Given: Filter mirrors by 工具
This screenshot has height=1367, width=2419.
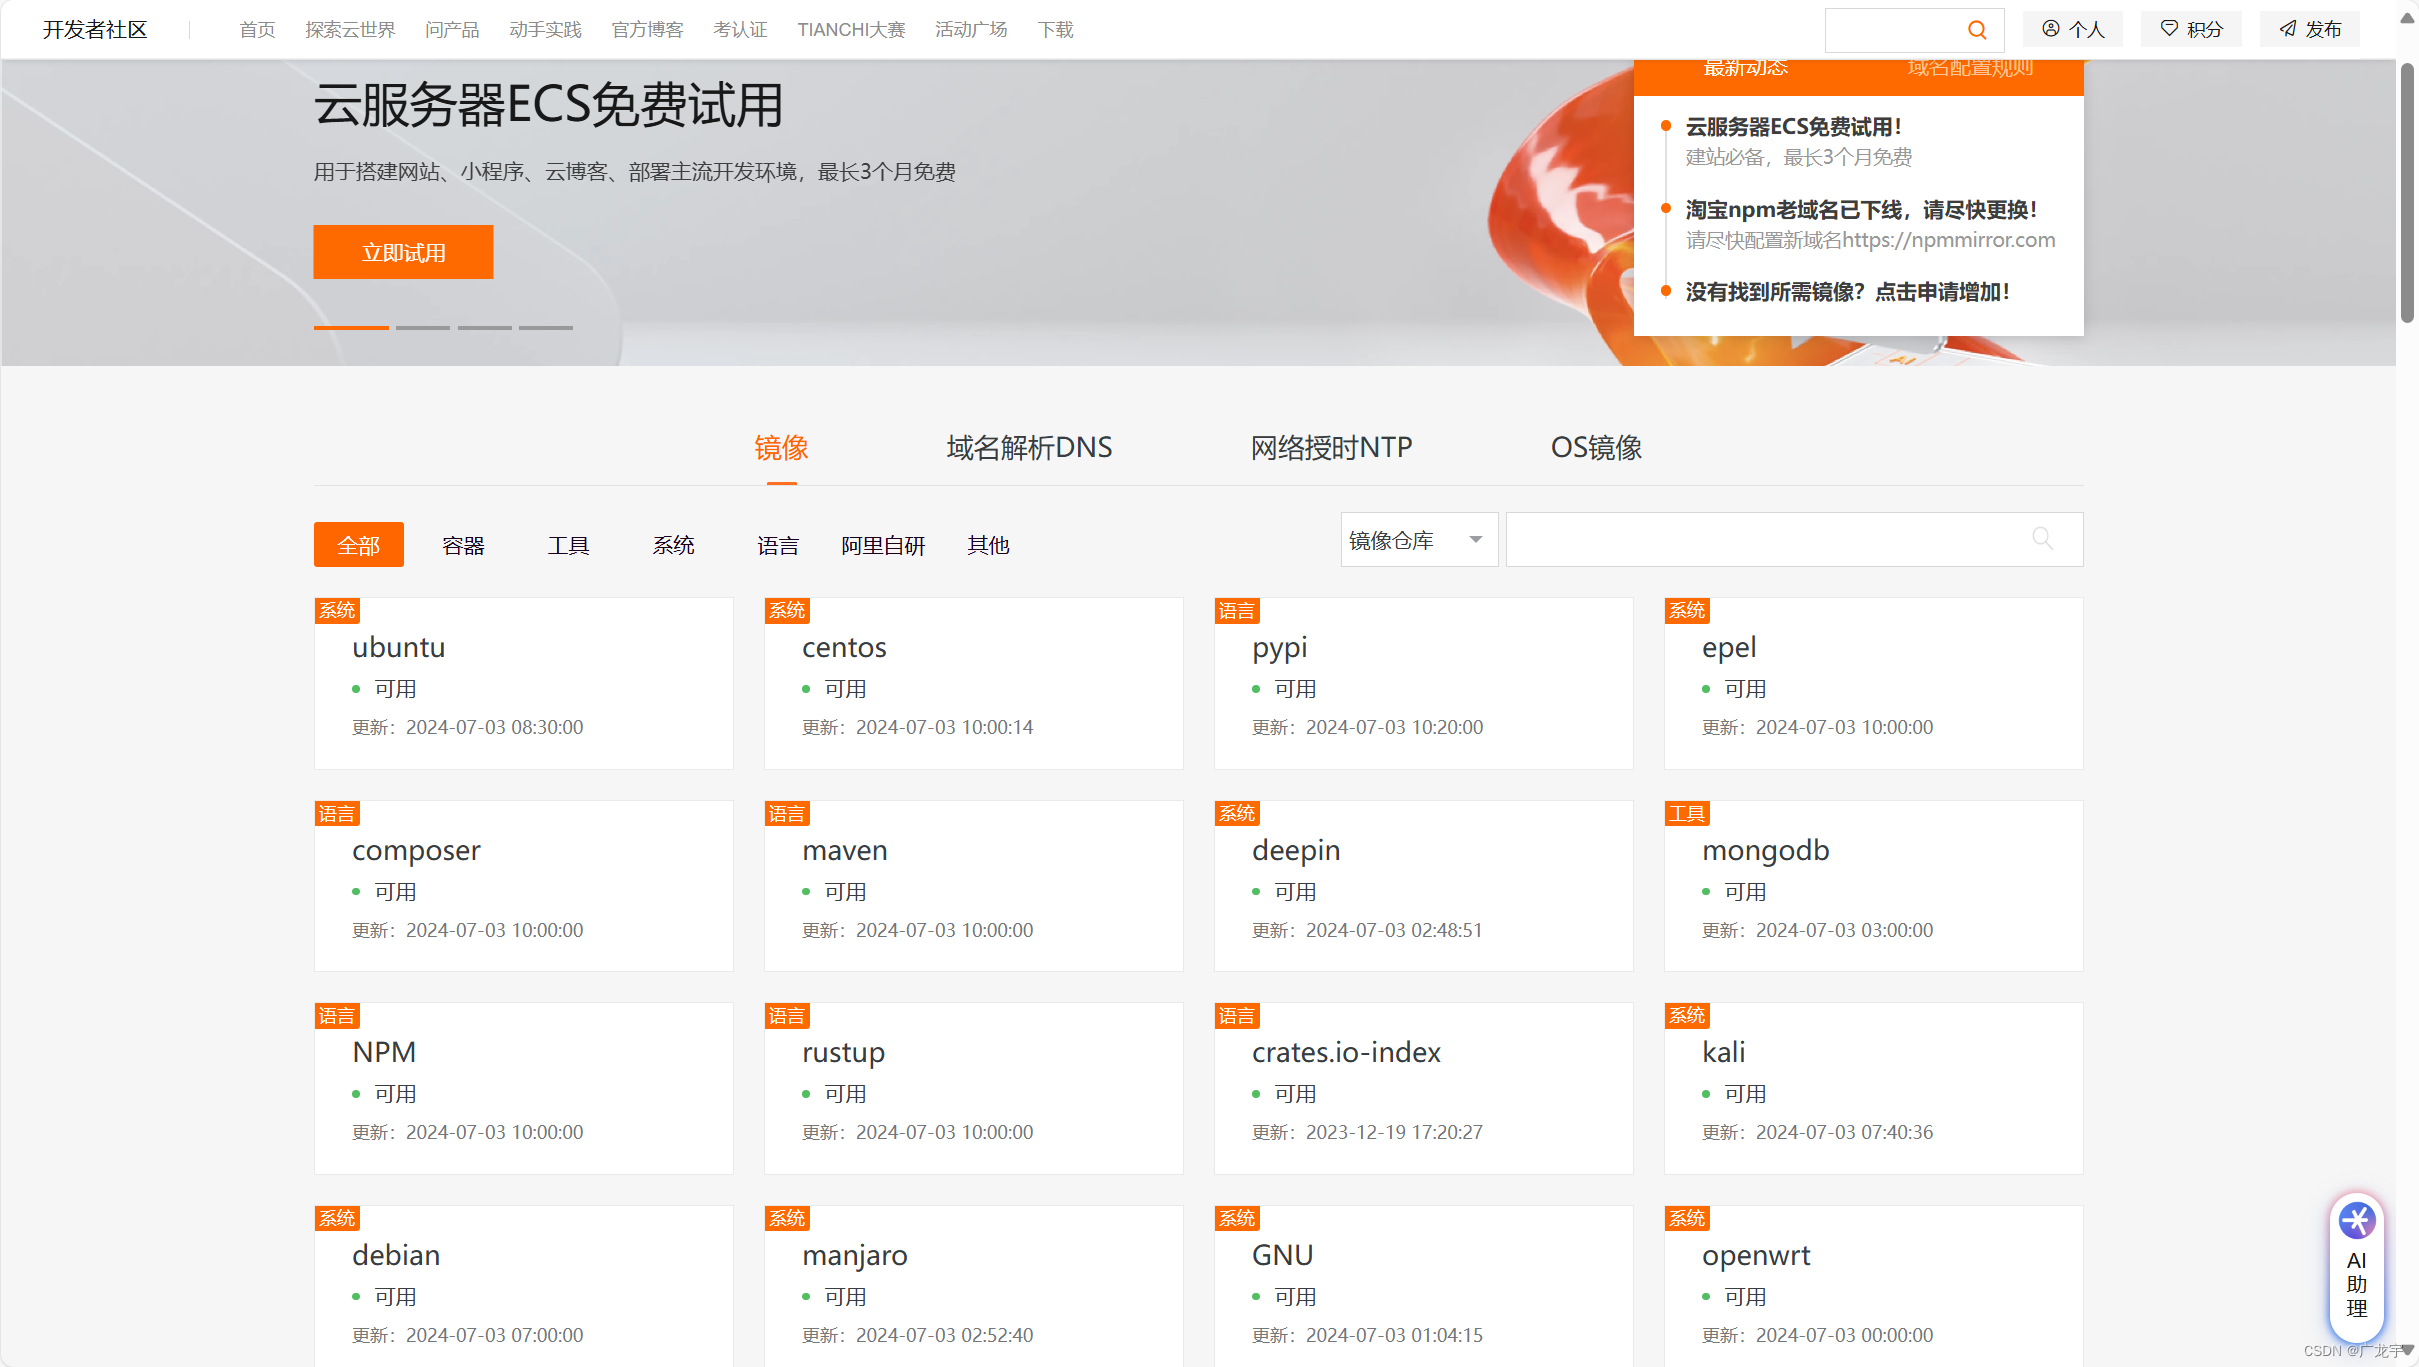Looking at the screenshot, I should [x=568, y=545].
